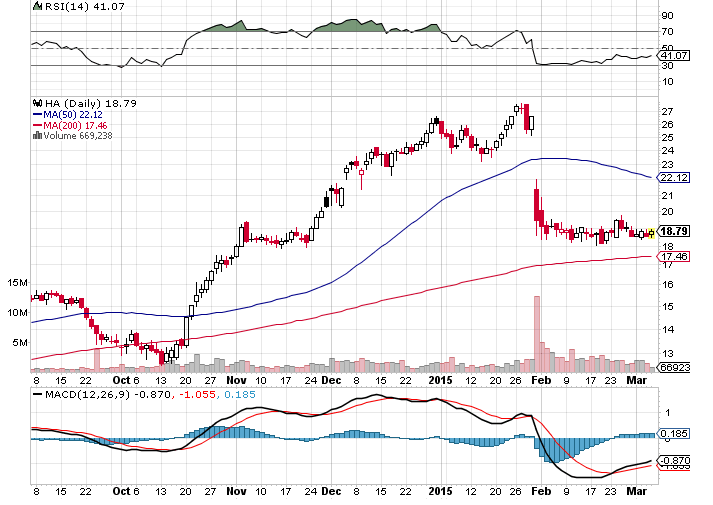Click the red -1.055 MACD signal value
The image size is (713, 505).
[x=197, y=394]
